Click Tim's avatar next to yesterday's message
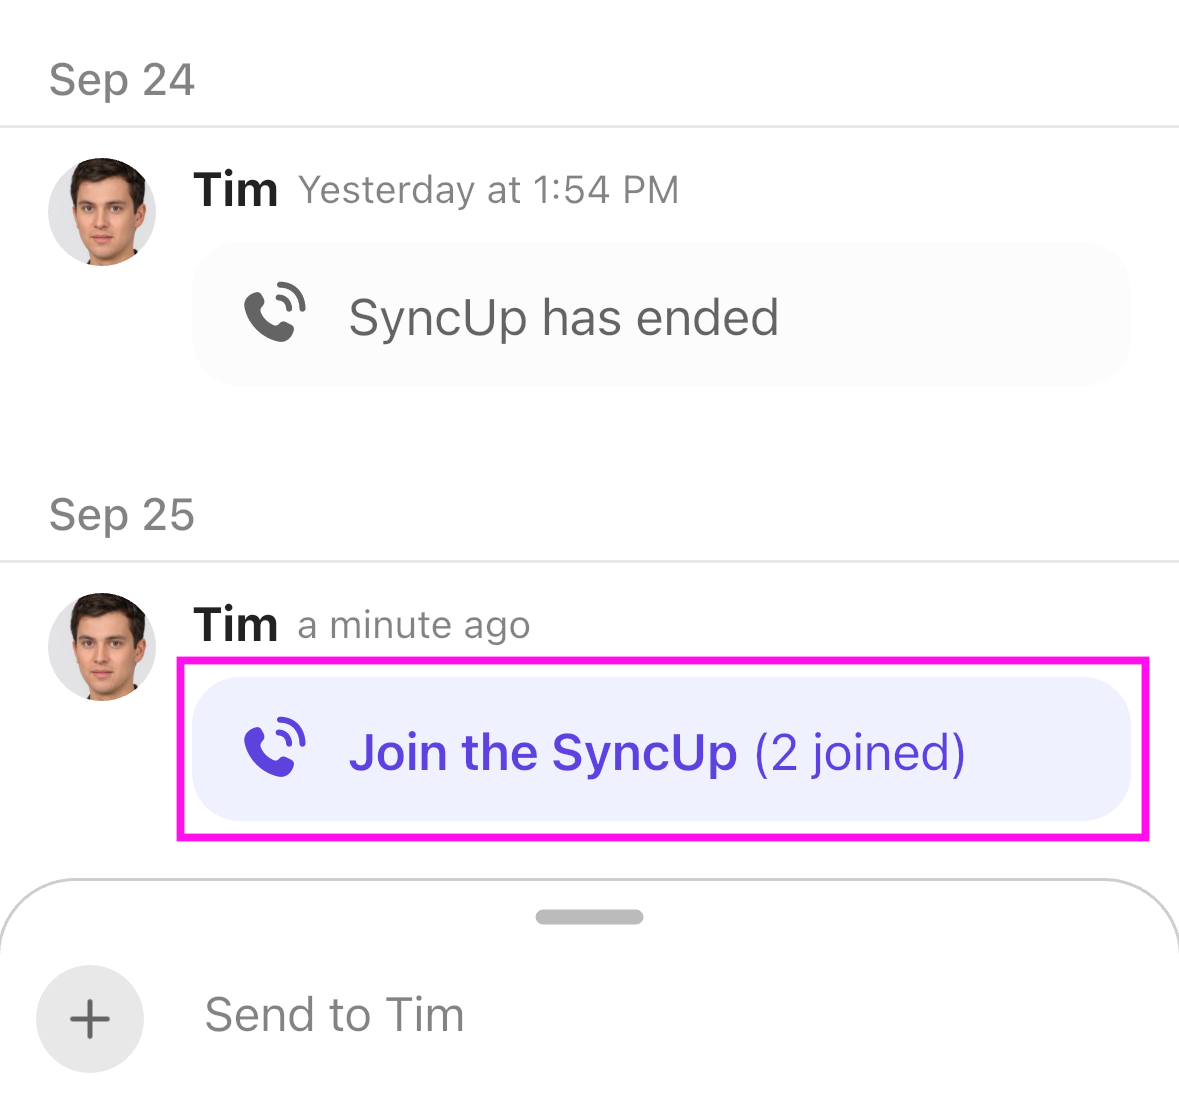The width and height of the screenshot is (1179, 1104). (x=101, y=212)
